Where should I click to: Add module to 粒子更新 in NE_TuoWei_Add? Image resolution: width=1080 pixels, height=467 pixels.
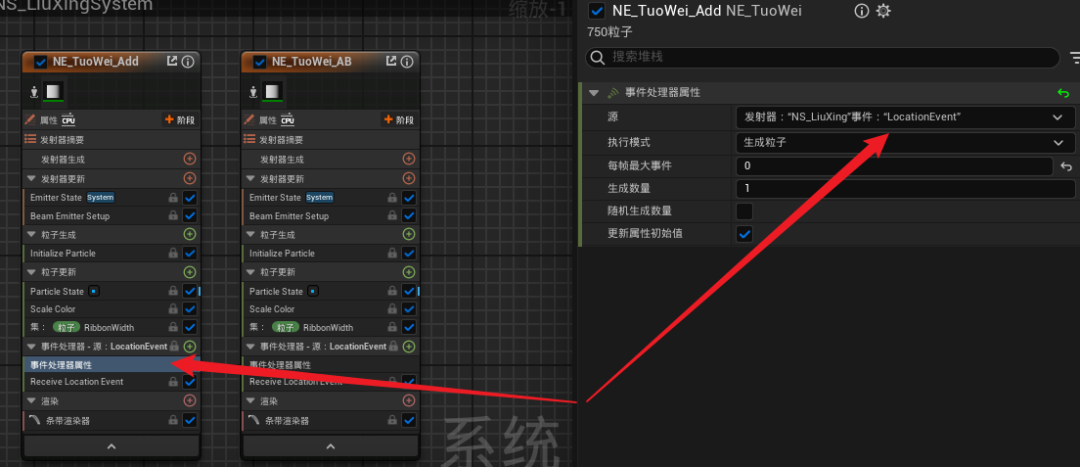click(189, 272)
